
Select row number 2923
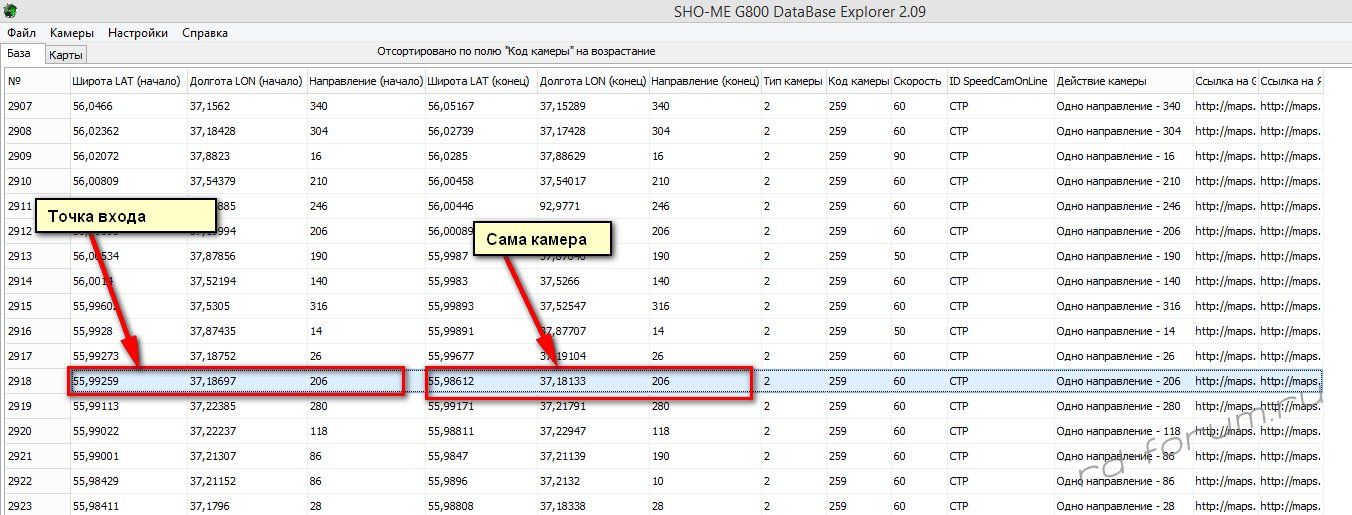37,506
